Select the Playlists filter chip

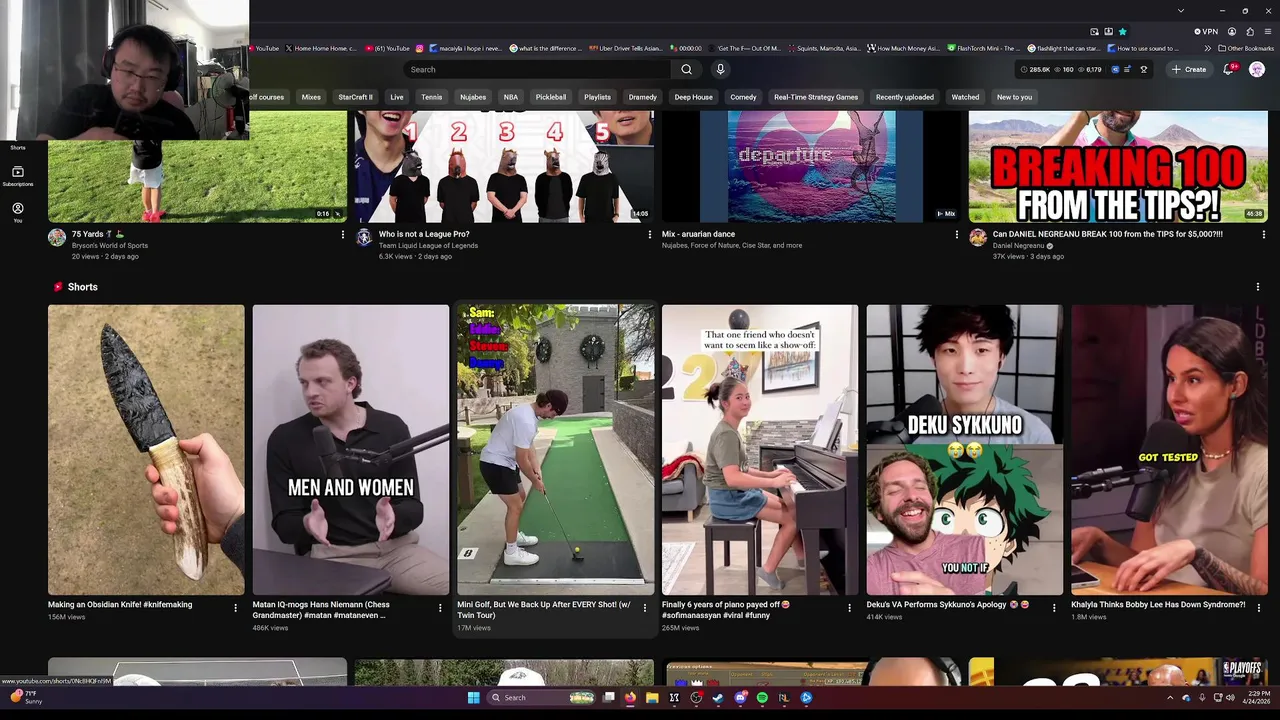597,97
